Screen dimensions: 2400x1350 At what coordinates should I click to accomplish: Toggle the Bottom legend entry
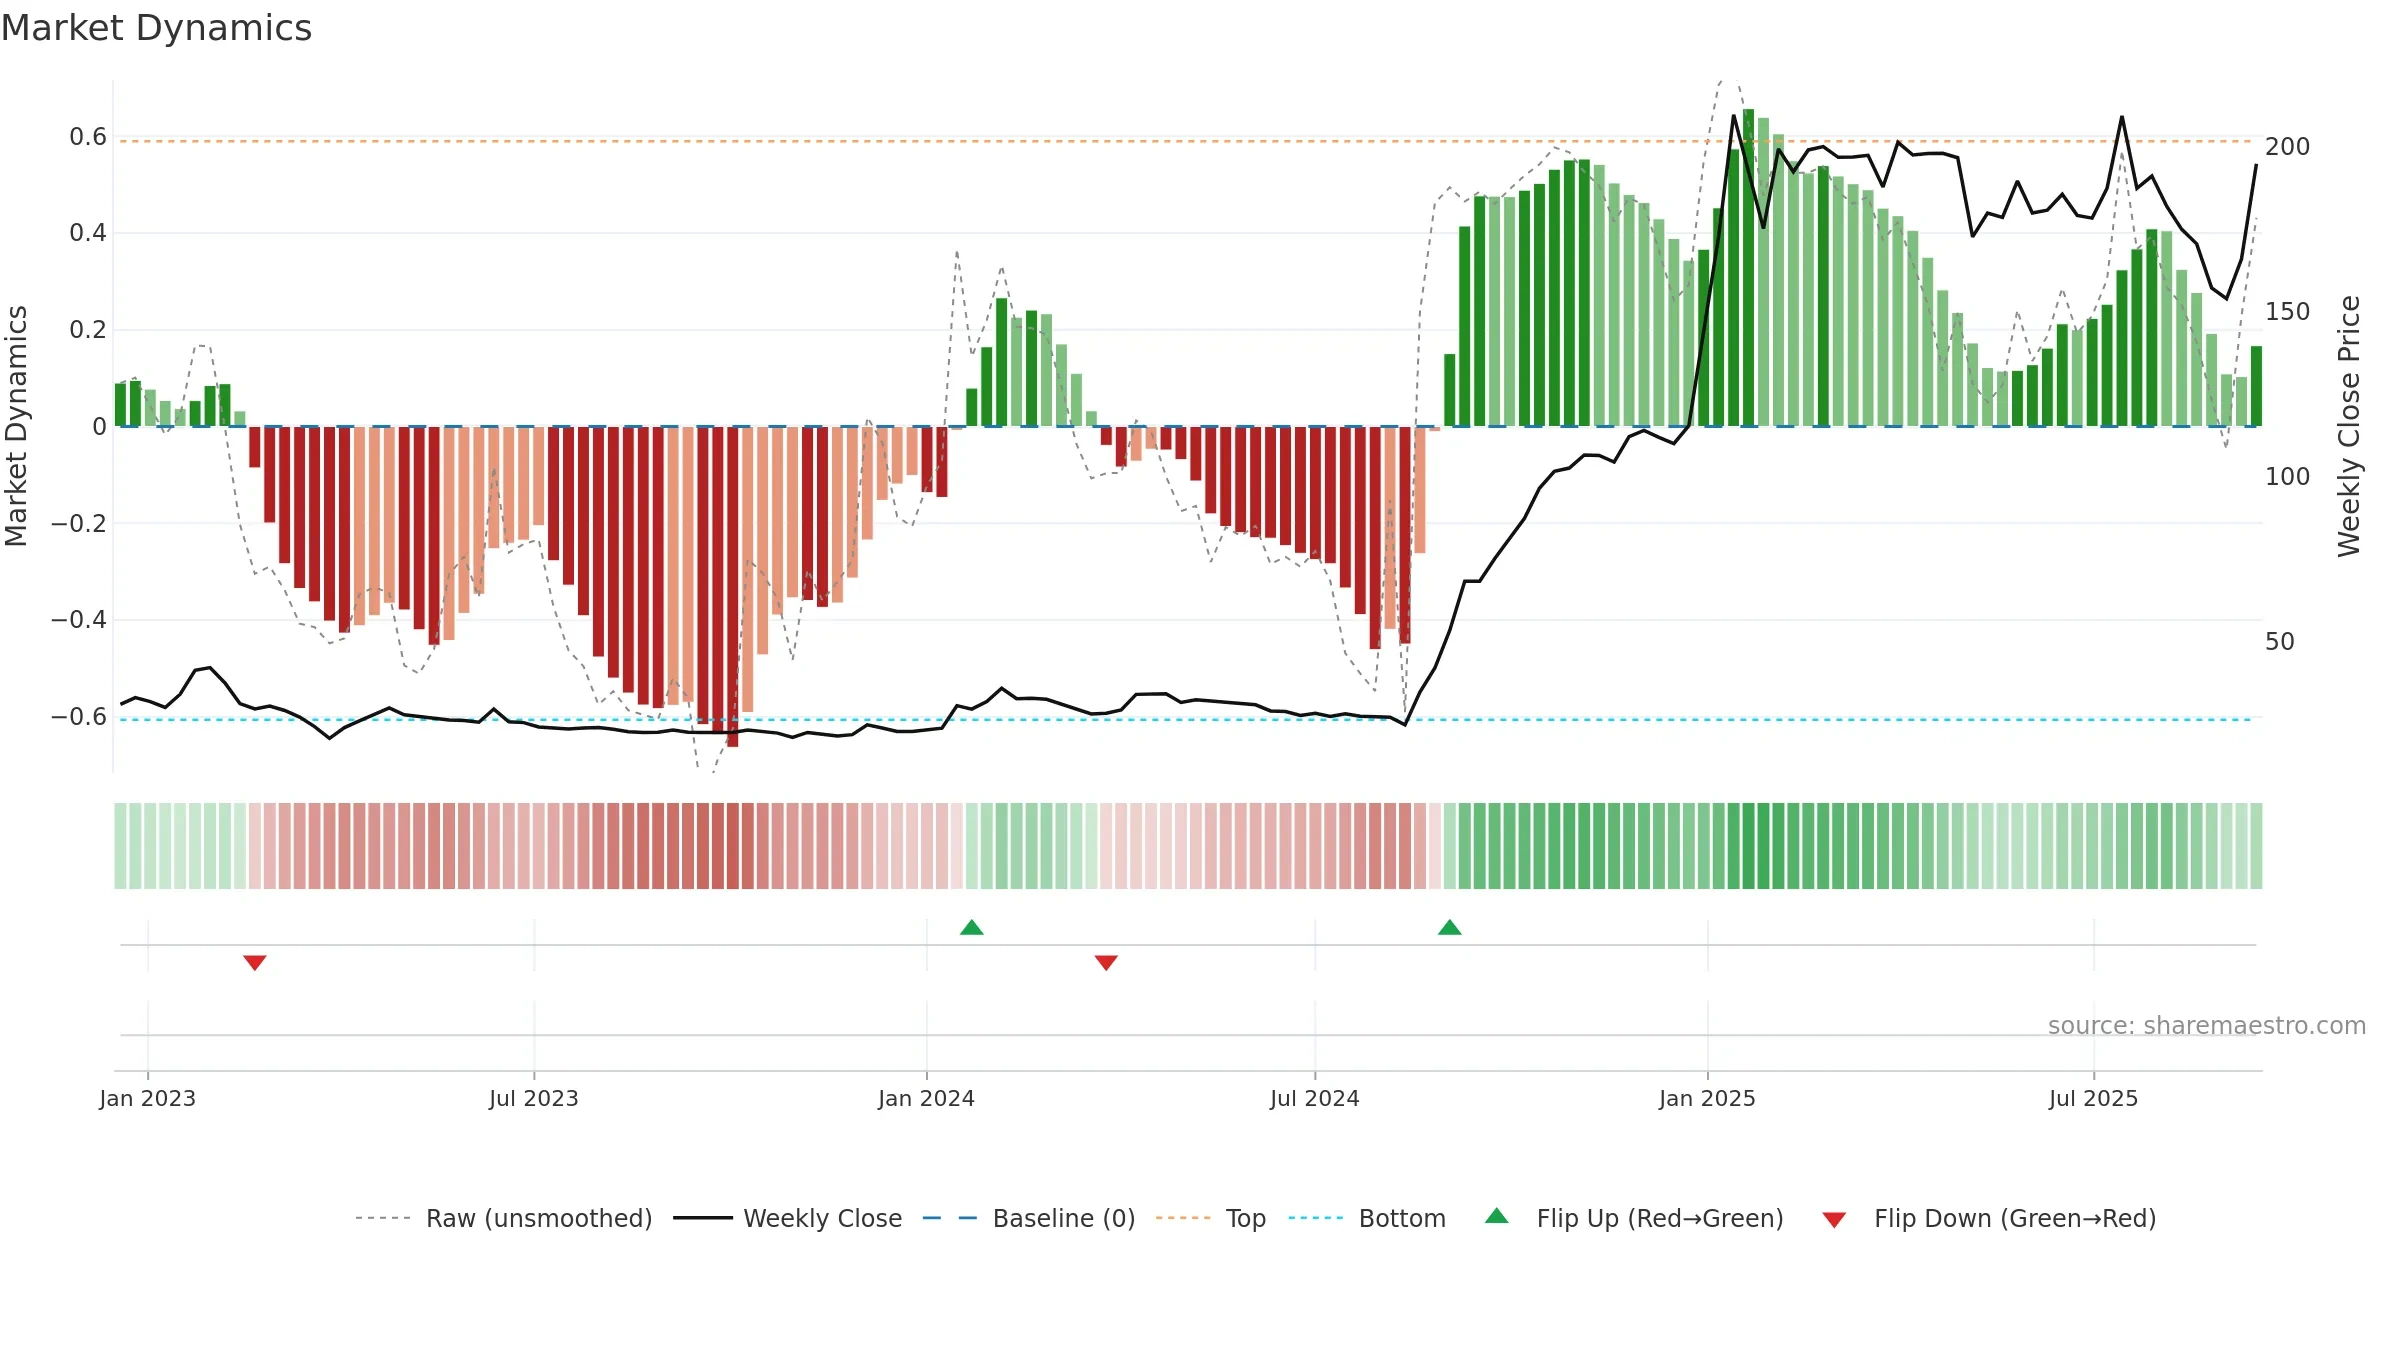pyautogui.click(x=1367, y=1218)
